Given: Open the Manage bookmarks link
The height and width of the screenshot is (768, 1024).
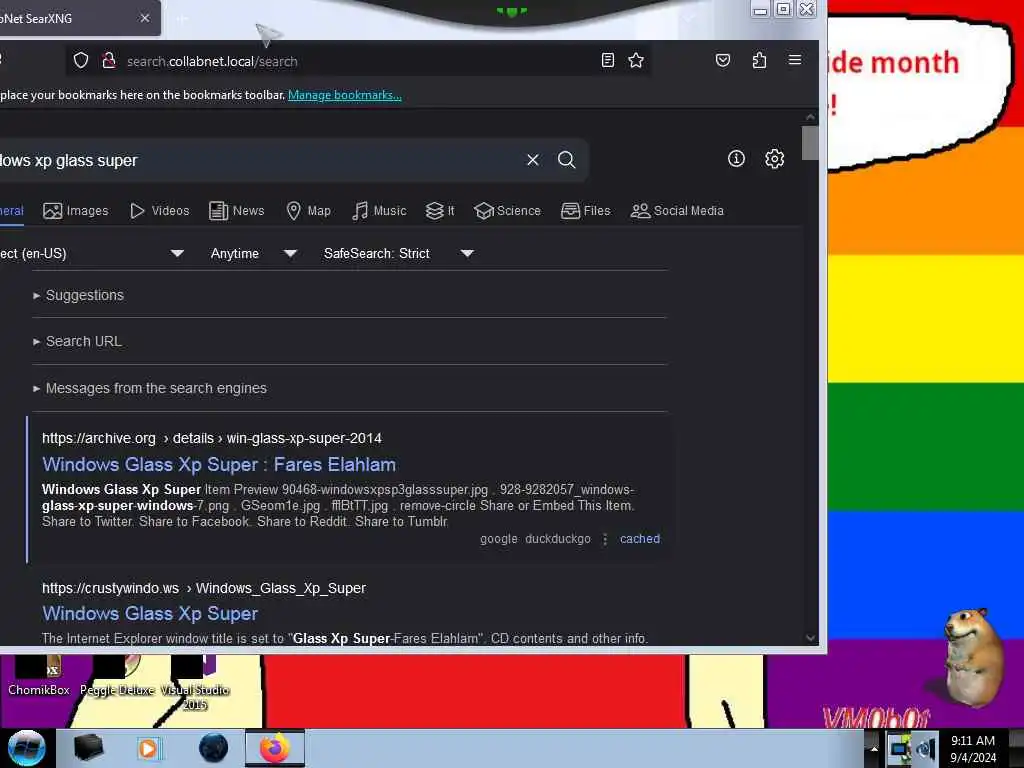Looking at the screenshot, I should coord(345,95).
